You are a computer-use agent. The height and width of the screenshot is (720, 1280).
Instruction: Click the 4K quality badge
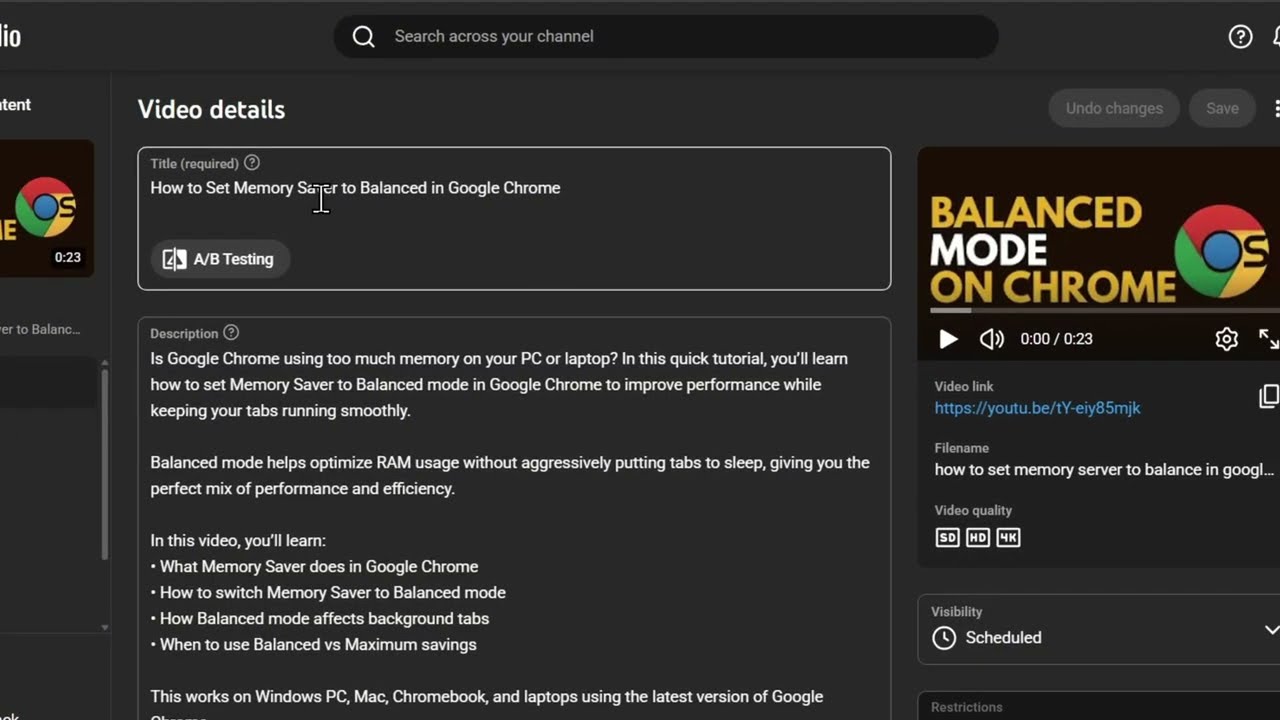coord(1008,538)
